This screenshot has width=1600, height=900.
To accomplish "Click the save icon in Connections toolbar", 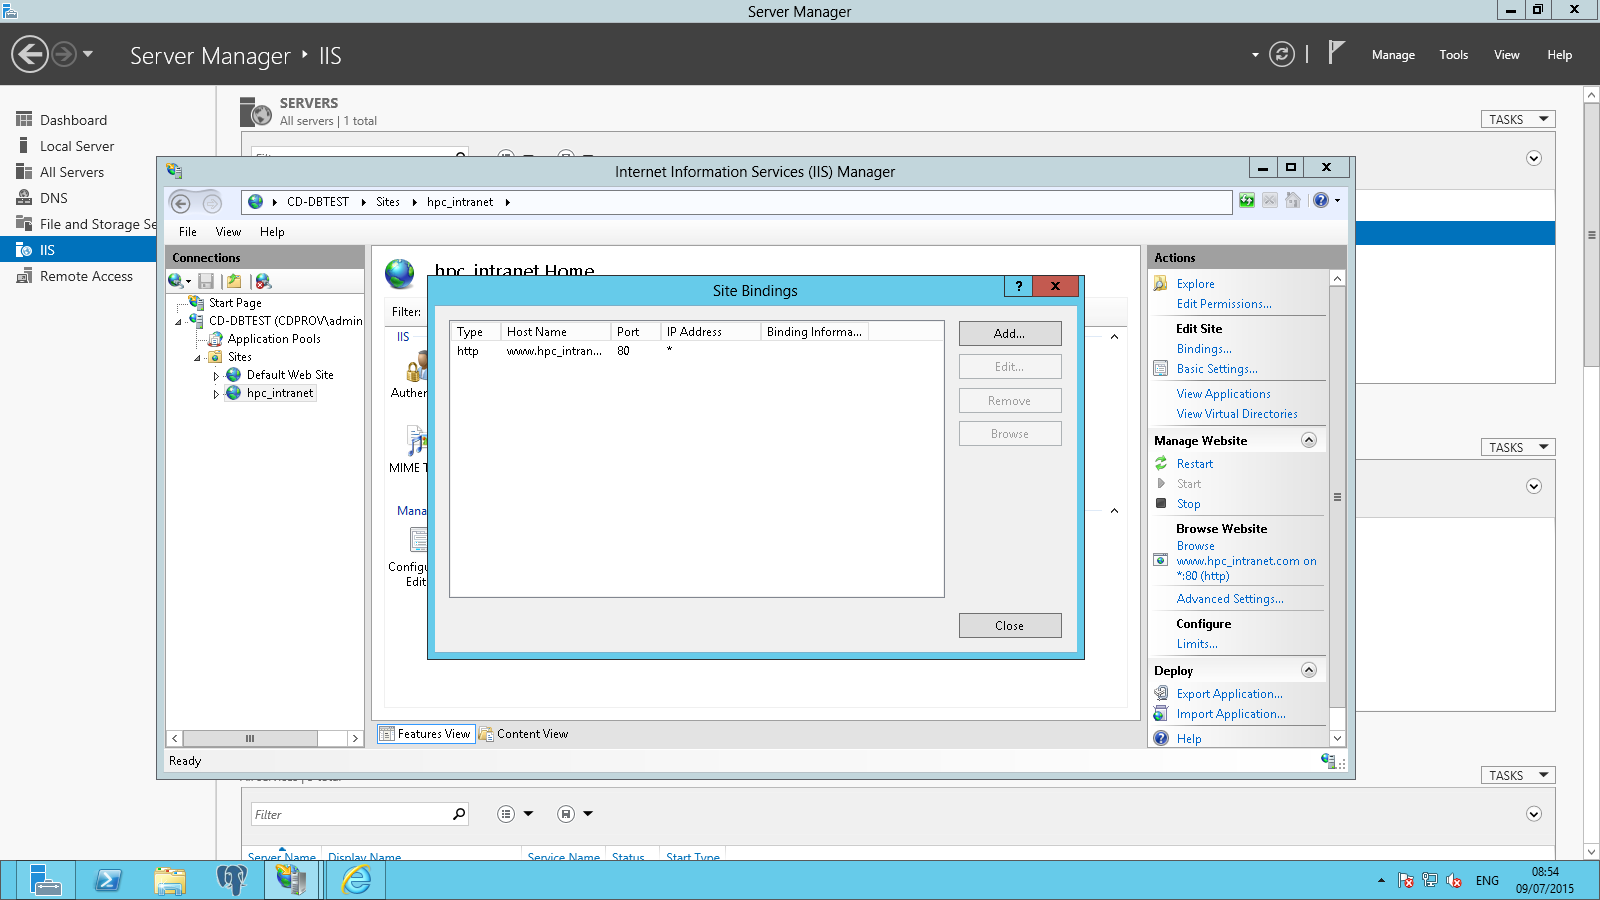I will click(x=206, y=281).
